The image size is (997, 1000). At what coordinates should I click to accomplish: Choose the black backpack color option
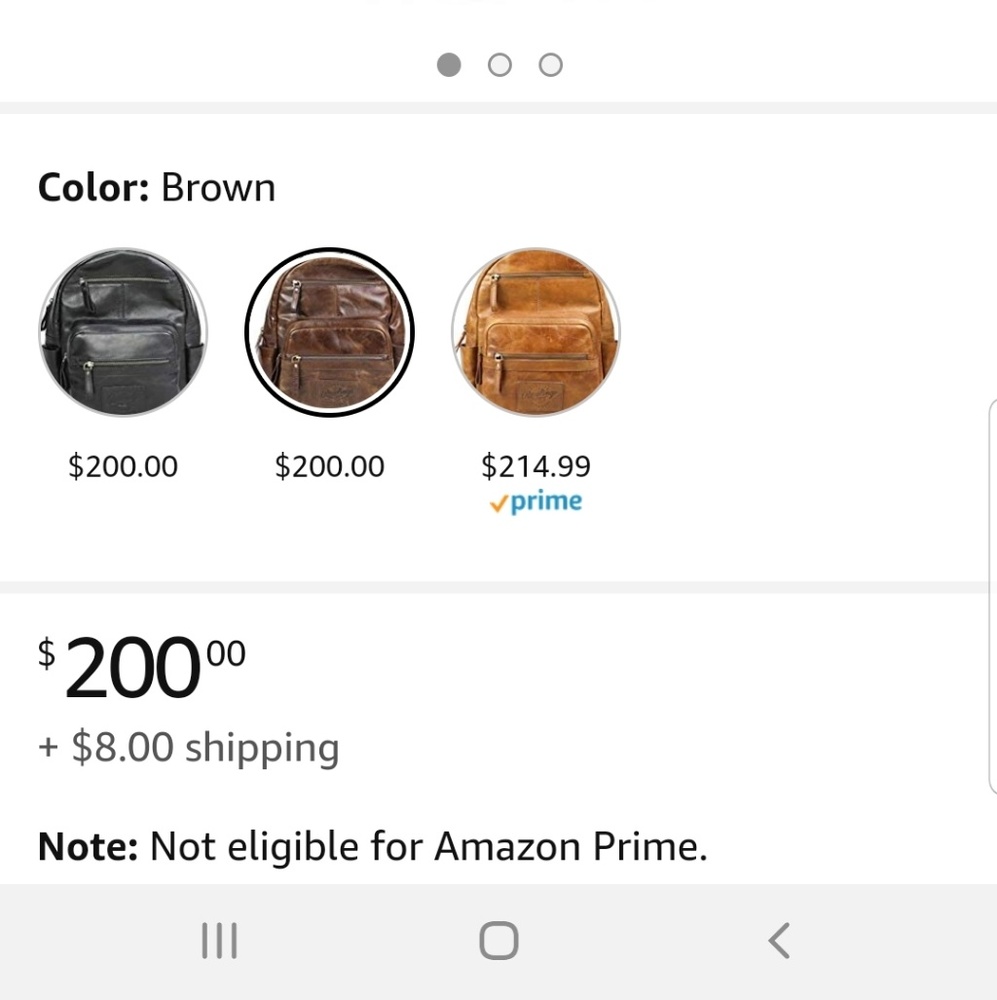click(123, 332)
